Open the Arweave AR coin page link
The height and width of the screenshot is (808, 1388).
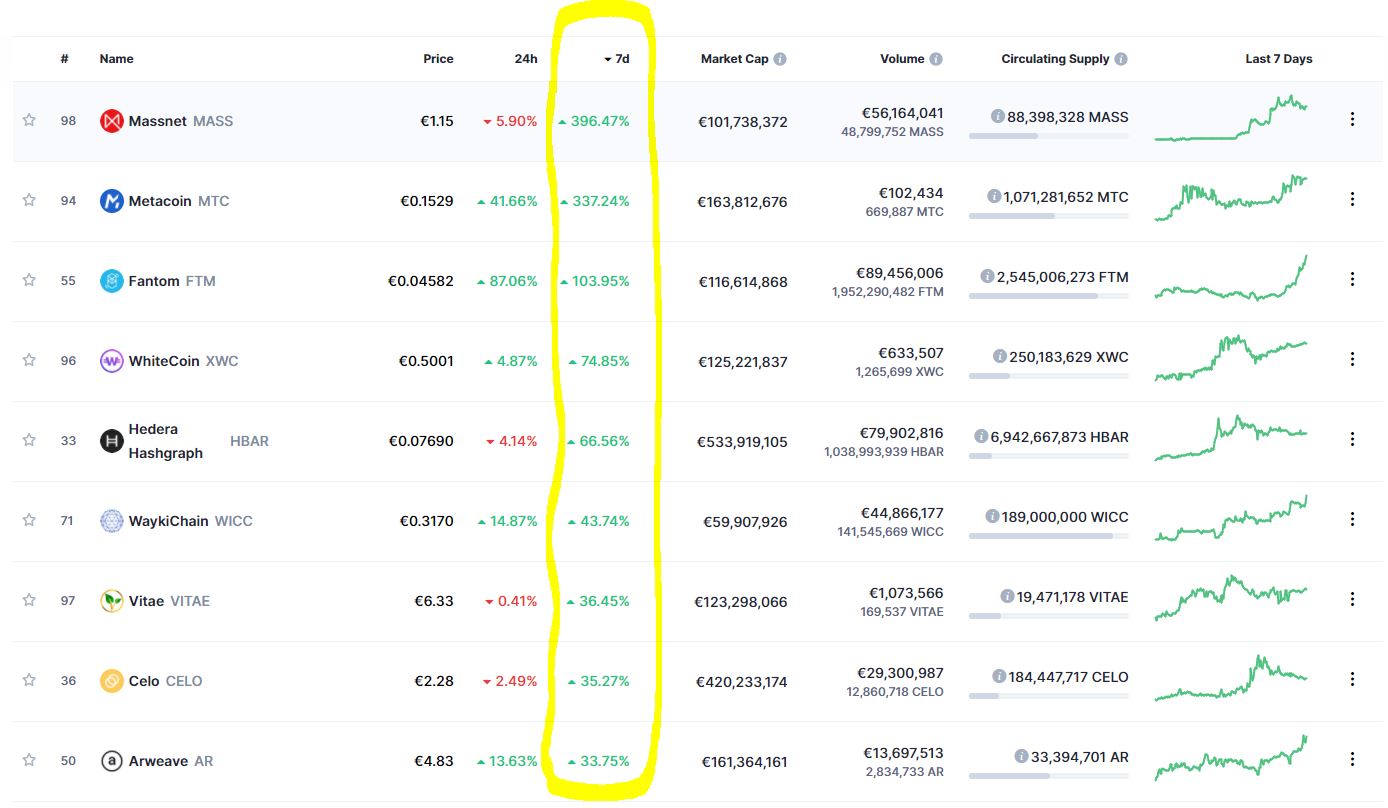[170, 761]
